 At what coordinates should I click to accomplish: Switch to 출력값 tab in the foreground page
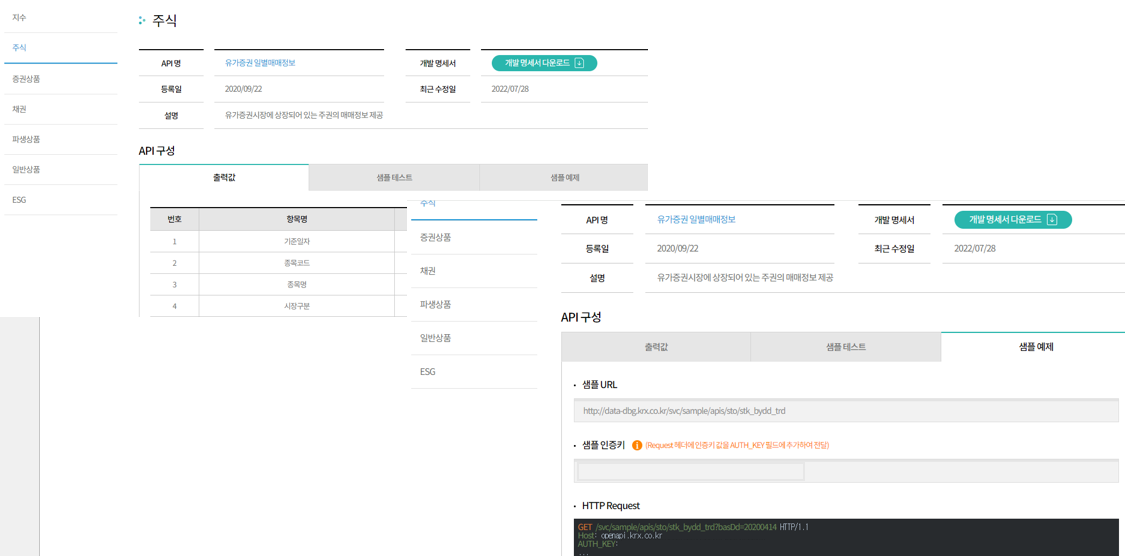[656, 347]
